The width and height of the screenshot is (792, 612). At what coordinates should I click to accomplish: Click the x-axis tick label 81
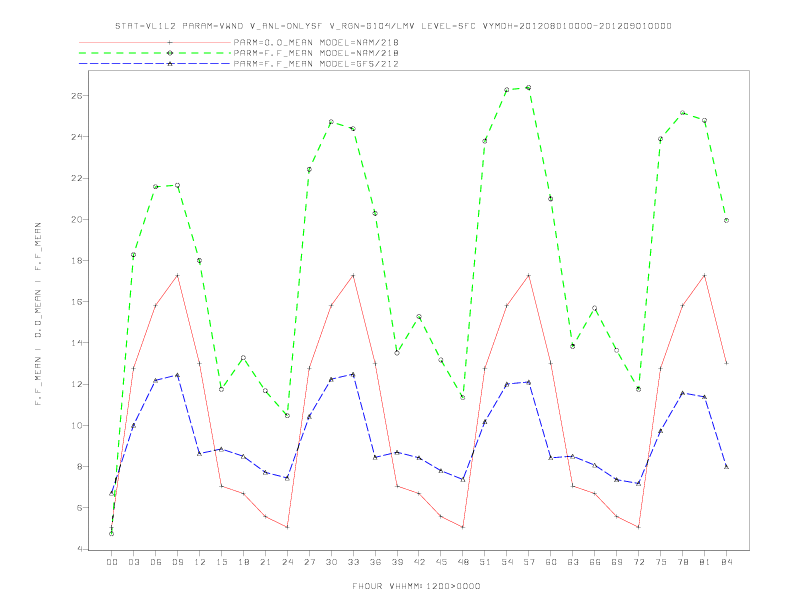pos(705,562)
